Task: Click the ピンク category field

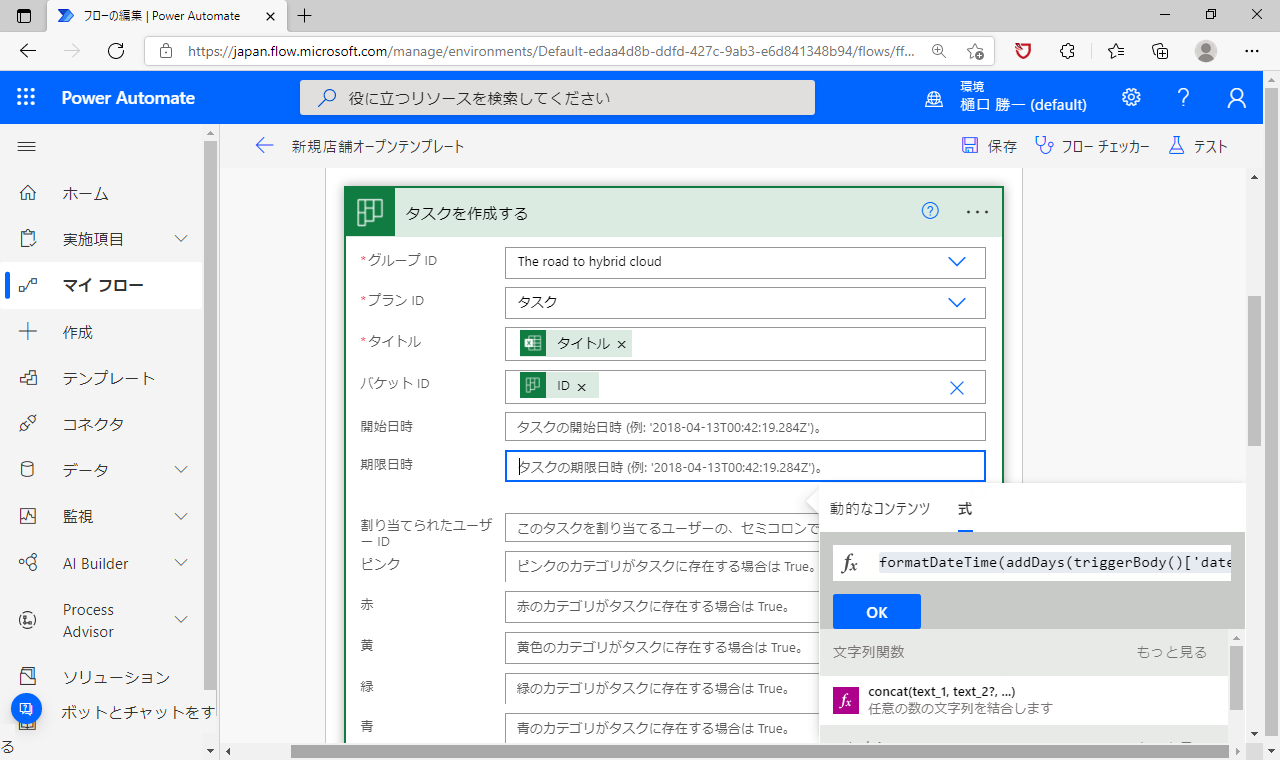Action: click(662, 566)
